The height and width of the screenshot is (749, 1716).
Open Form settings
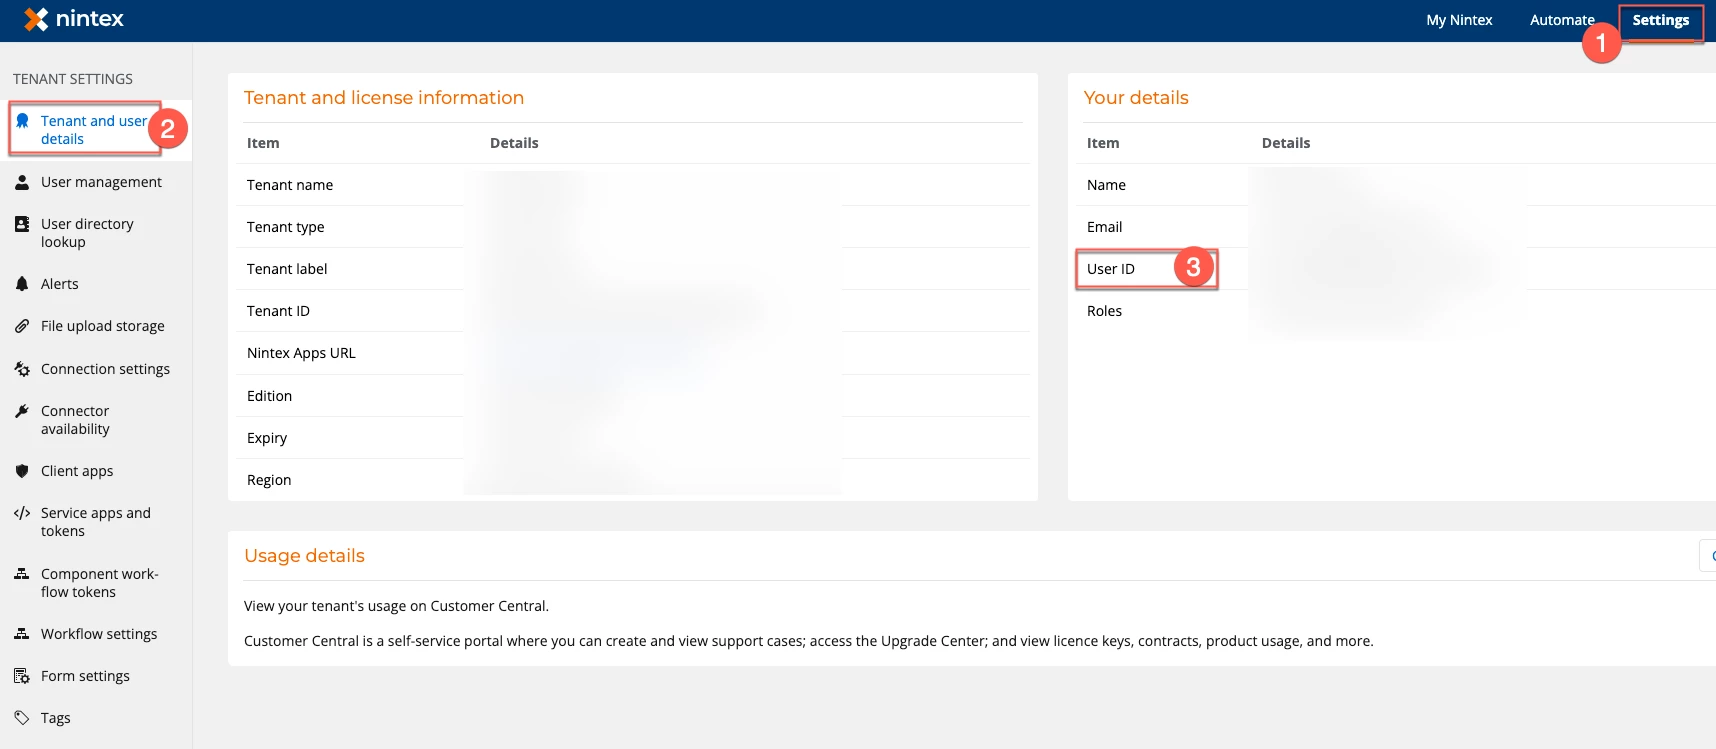[85, 676]
